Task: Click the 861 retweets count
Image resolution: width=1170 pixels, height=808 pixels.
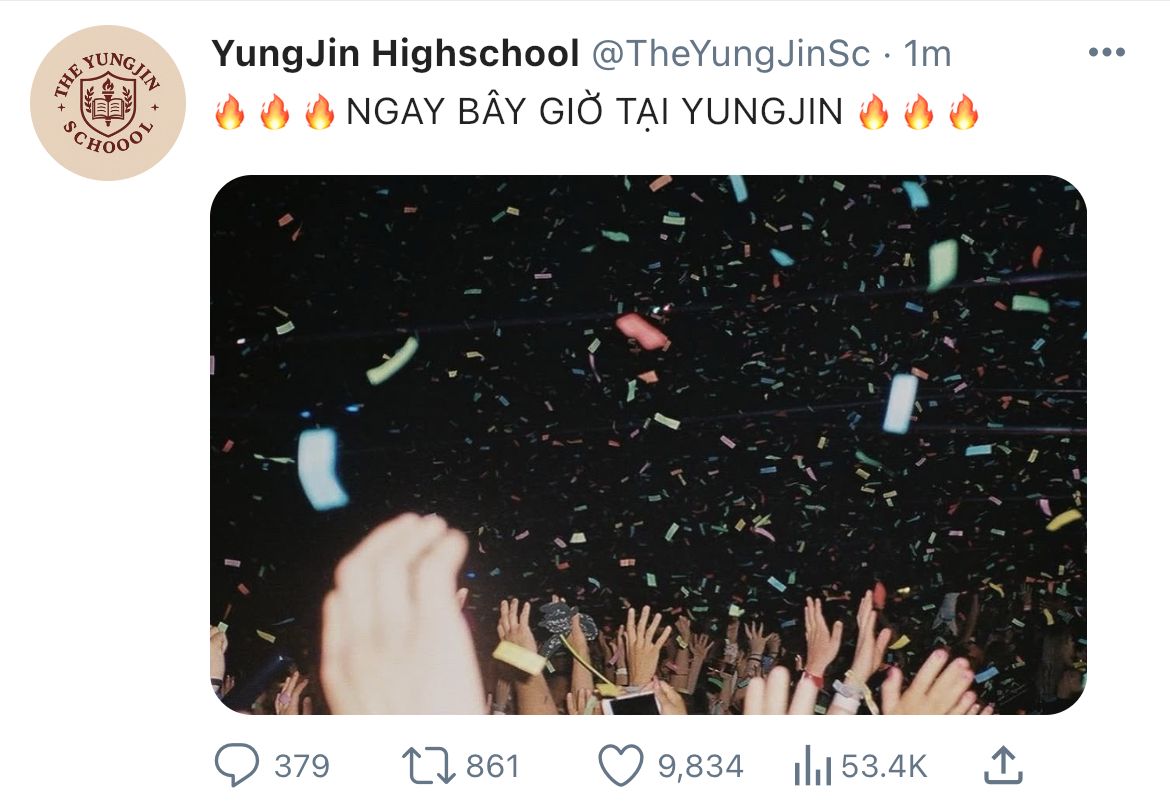Action: click(x=492, y=766)
